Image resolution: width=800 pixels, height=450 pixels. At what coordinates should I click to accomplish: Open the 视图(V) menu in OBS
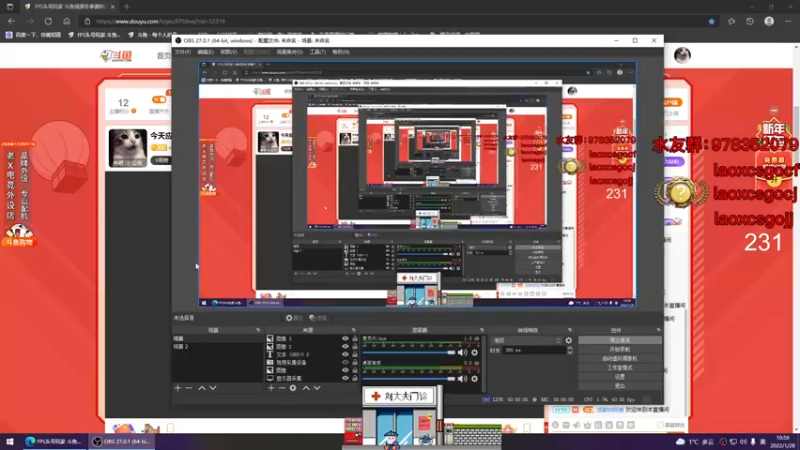point(229,52)
